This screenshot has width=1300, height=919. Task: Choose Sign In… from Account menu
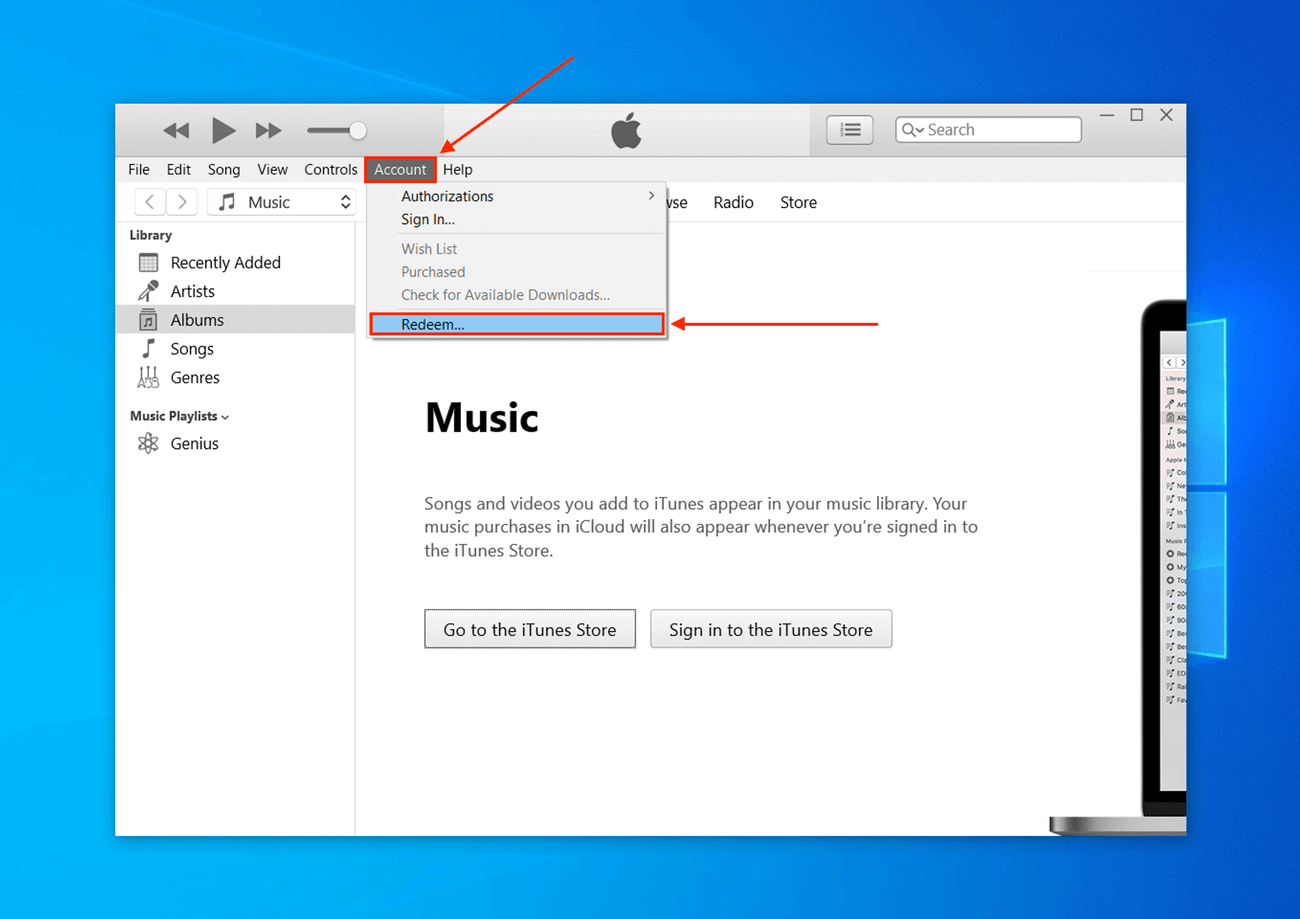(x=516, y=219)
